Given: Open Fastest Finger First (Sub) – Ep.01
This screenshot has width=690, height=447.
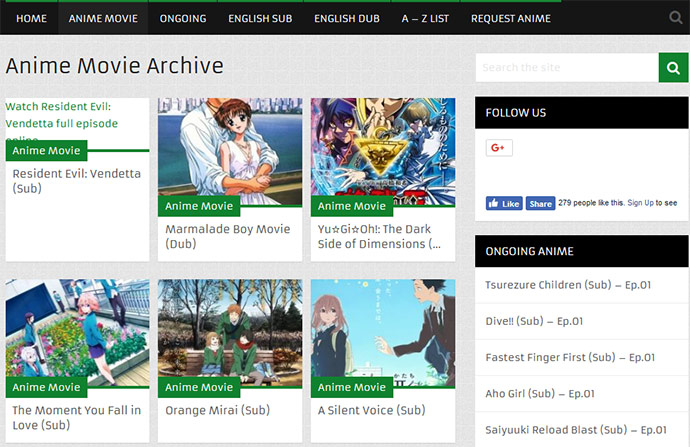Looking at the screenshot, I should (x=570, y=357).
